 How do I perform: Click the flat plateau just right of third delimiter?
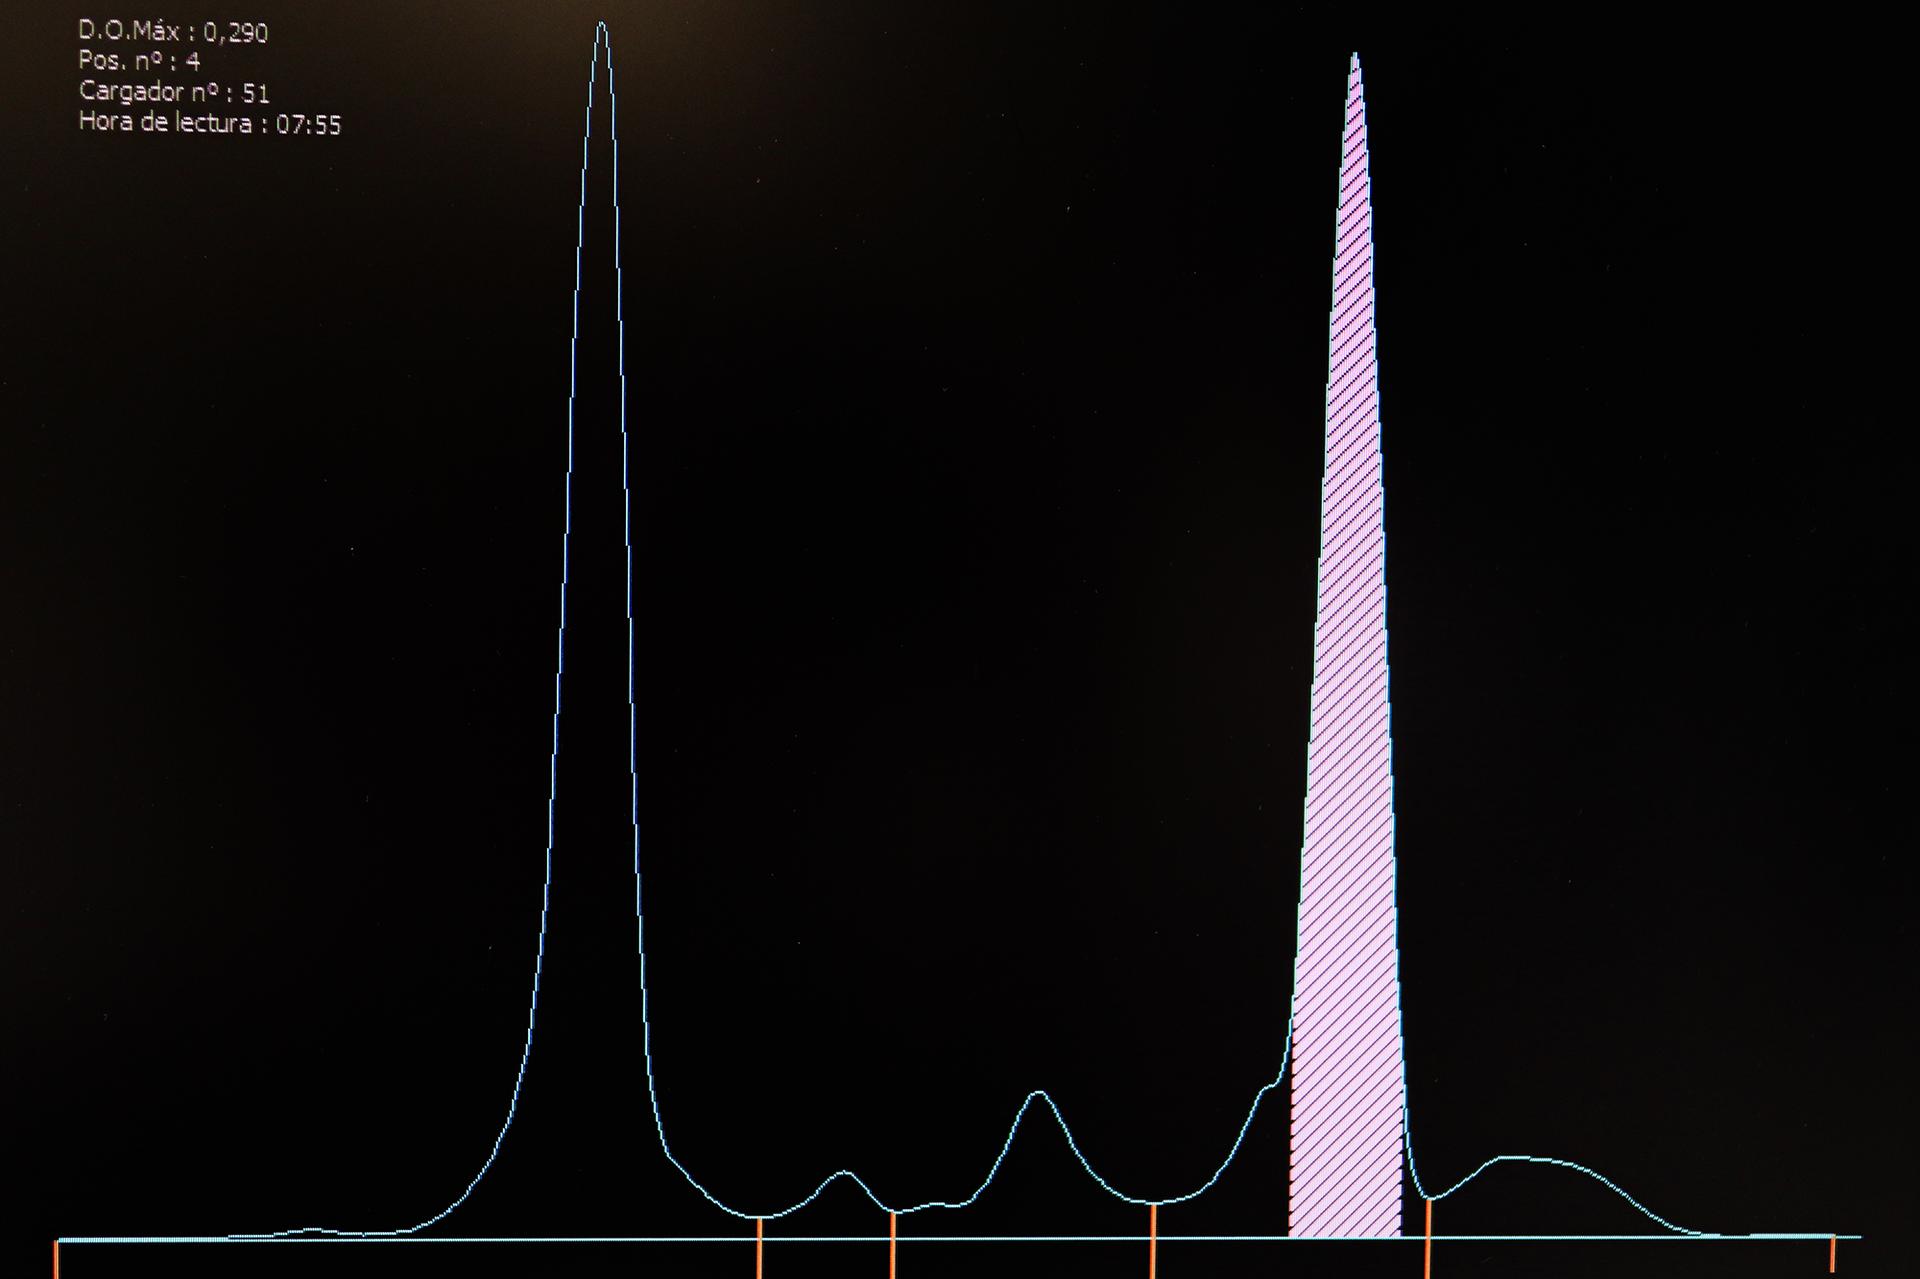coord(938,1204)
